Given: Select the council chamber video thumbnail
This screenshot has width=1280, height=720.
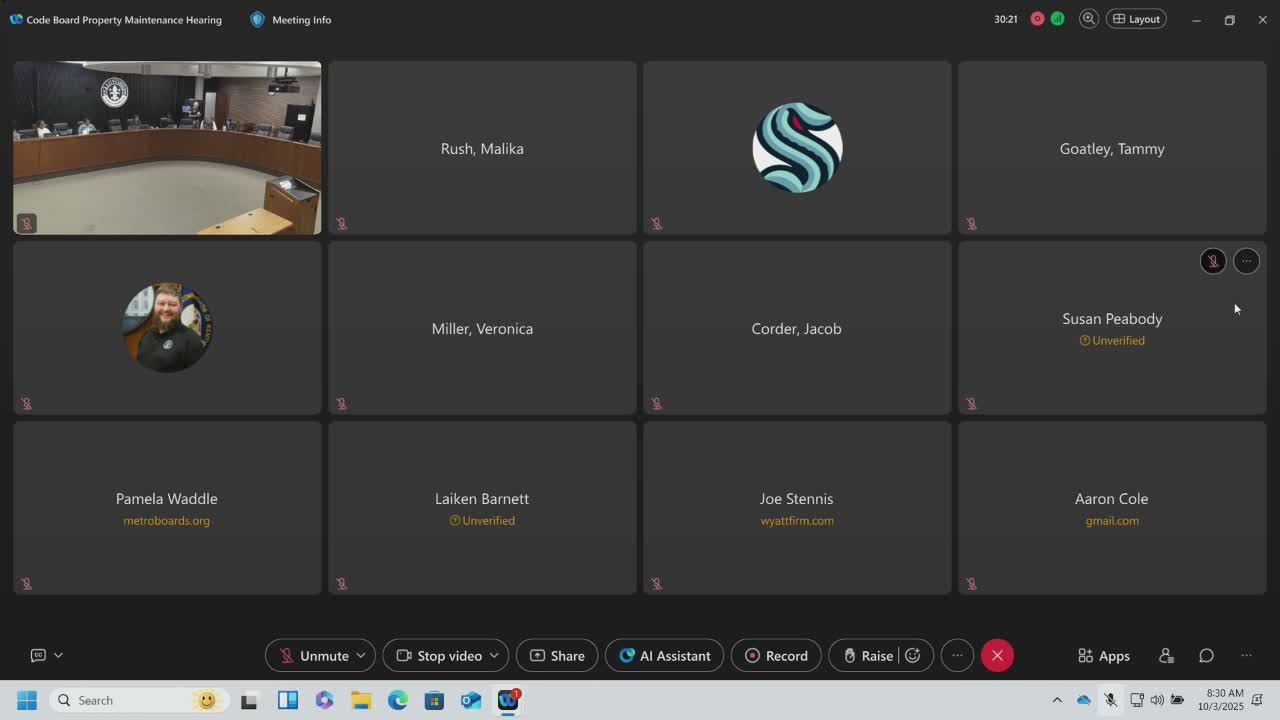Looking at the screenshot, I should pos(167,148).
